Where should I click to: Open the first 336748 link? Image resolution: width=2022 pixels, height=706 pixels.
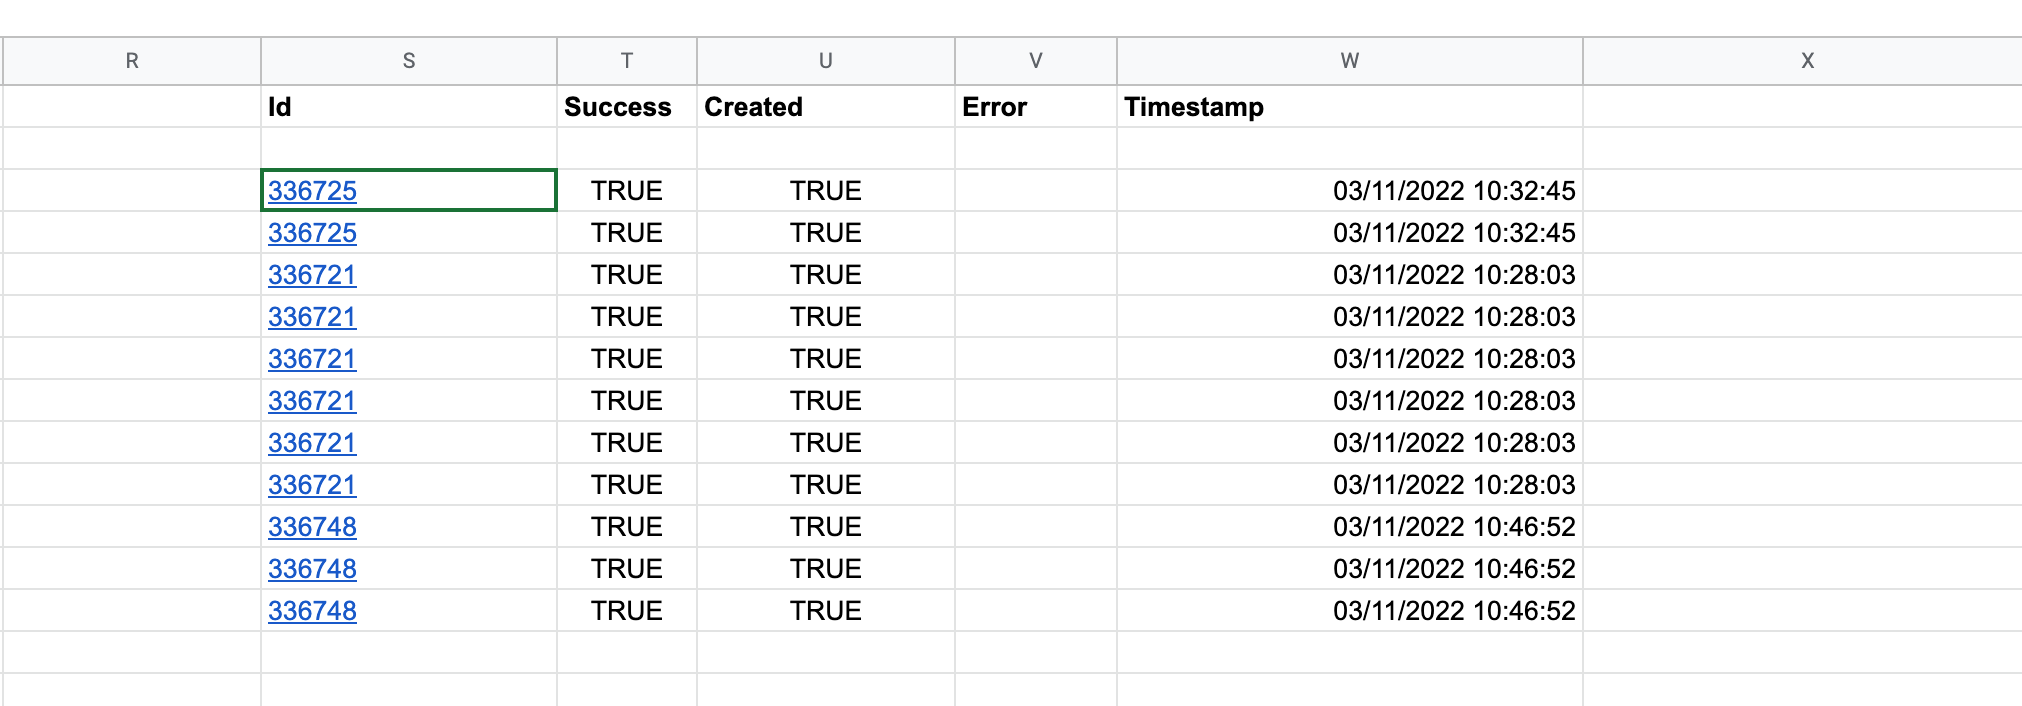click(312, 527)
